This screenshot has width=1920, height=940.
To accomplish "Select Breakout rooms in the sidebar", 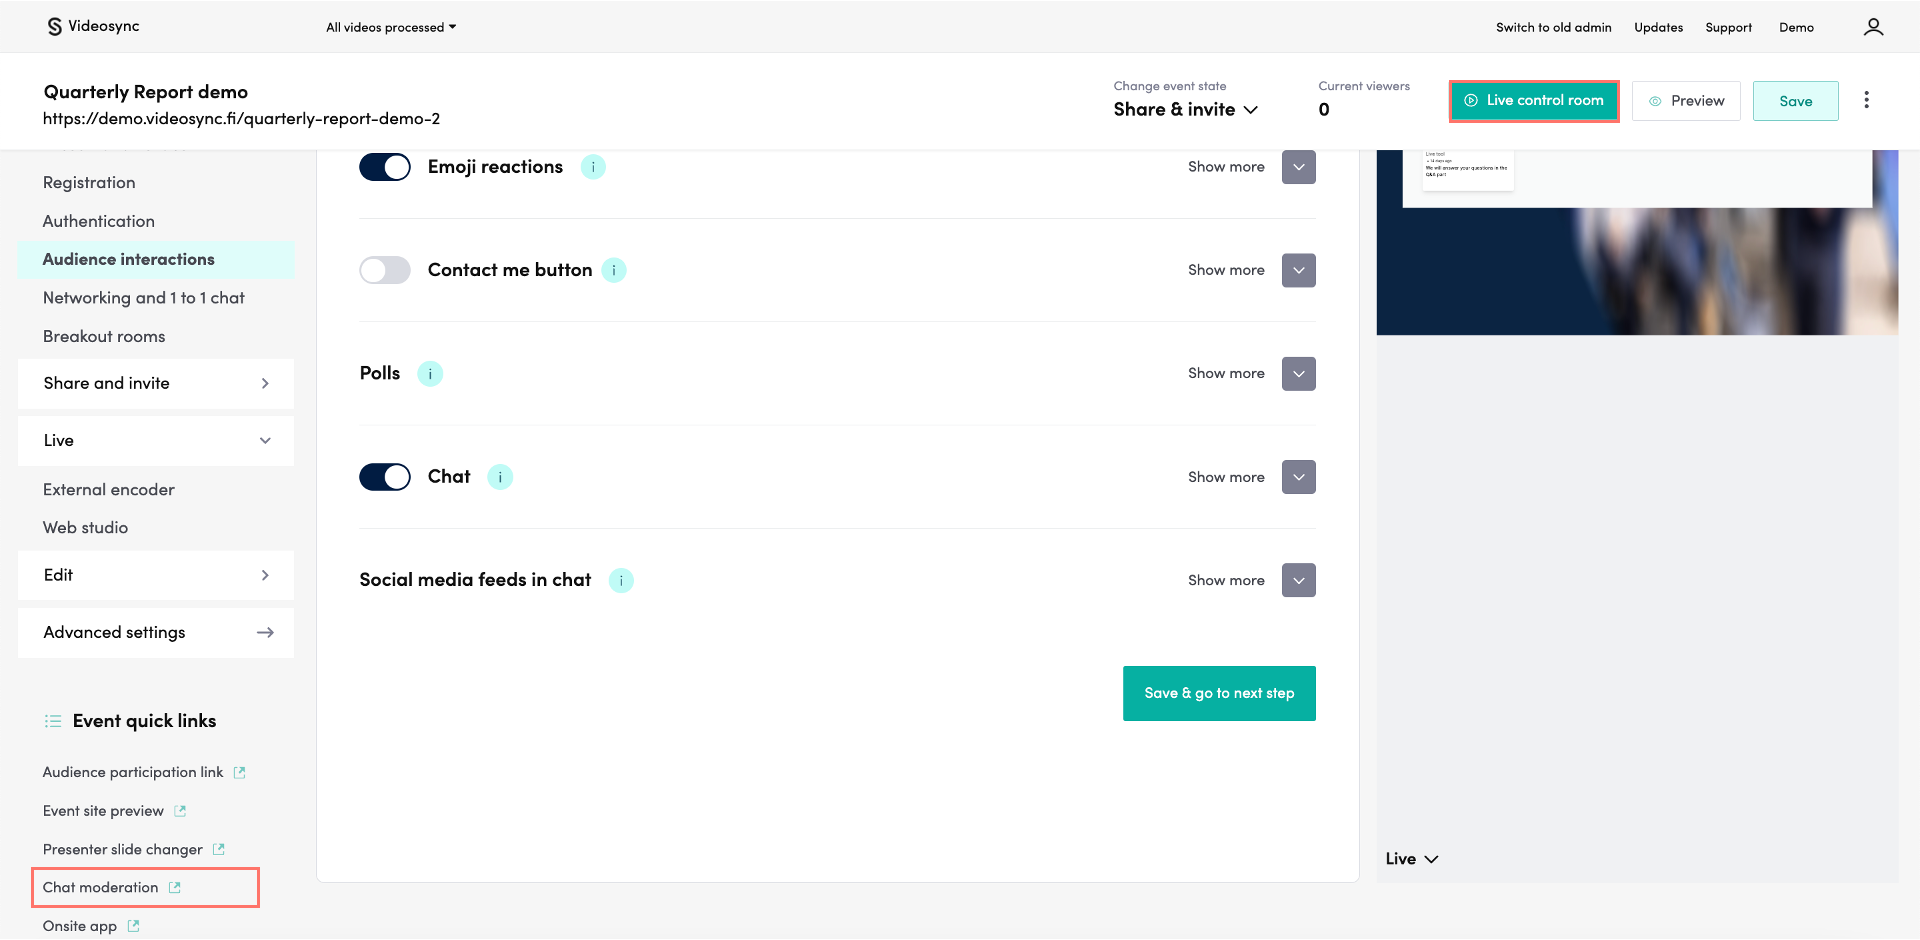I will click(103, 336).
